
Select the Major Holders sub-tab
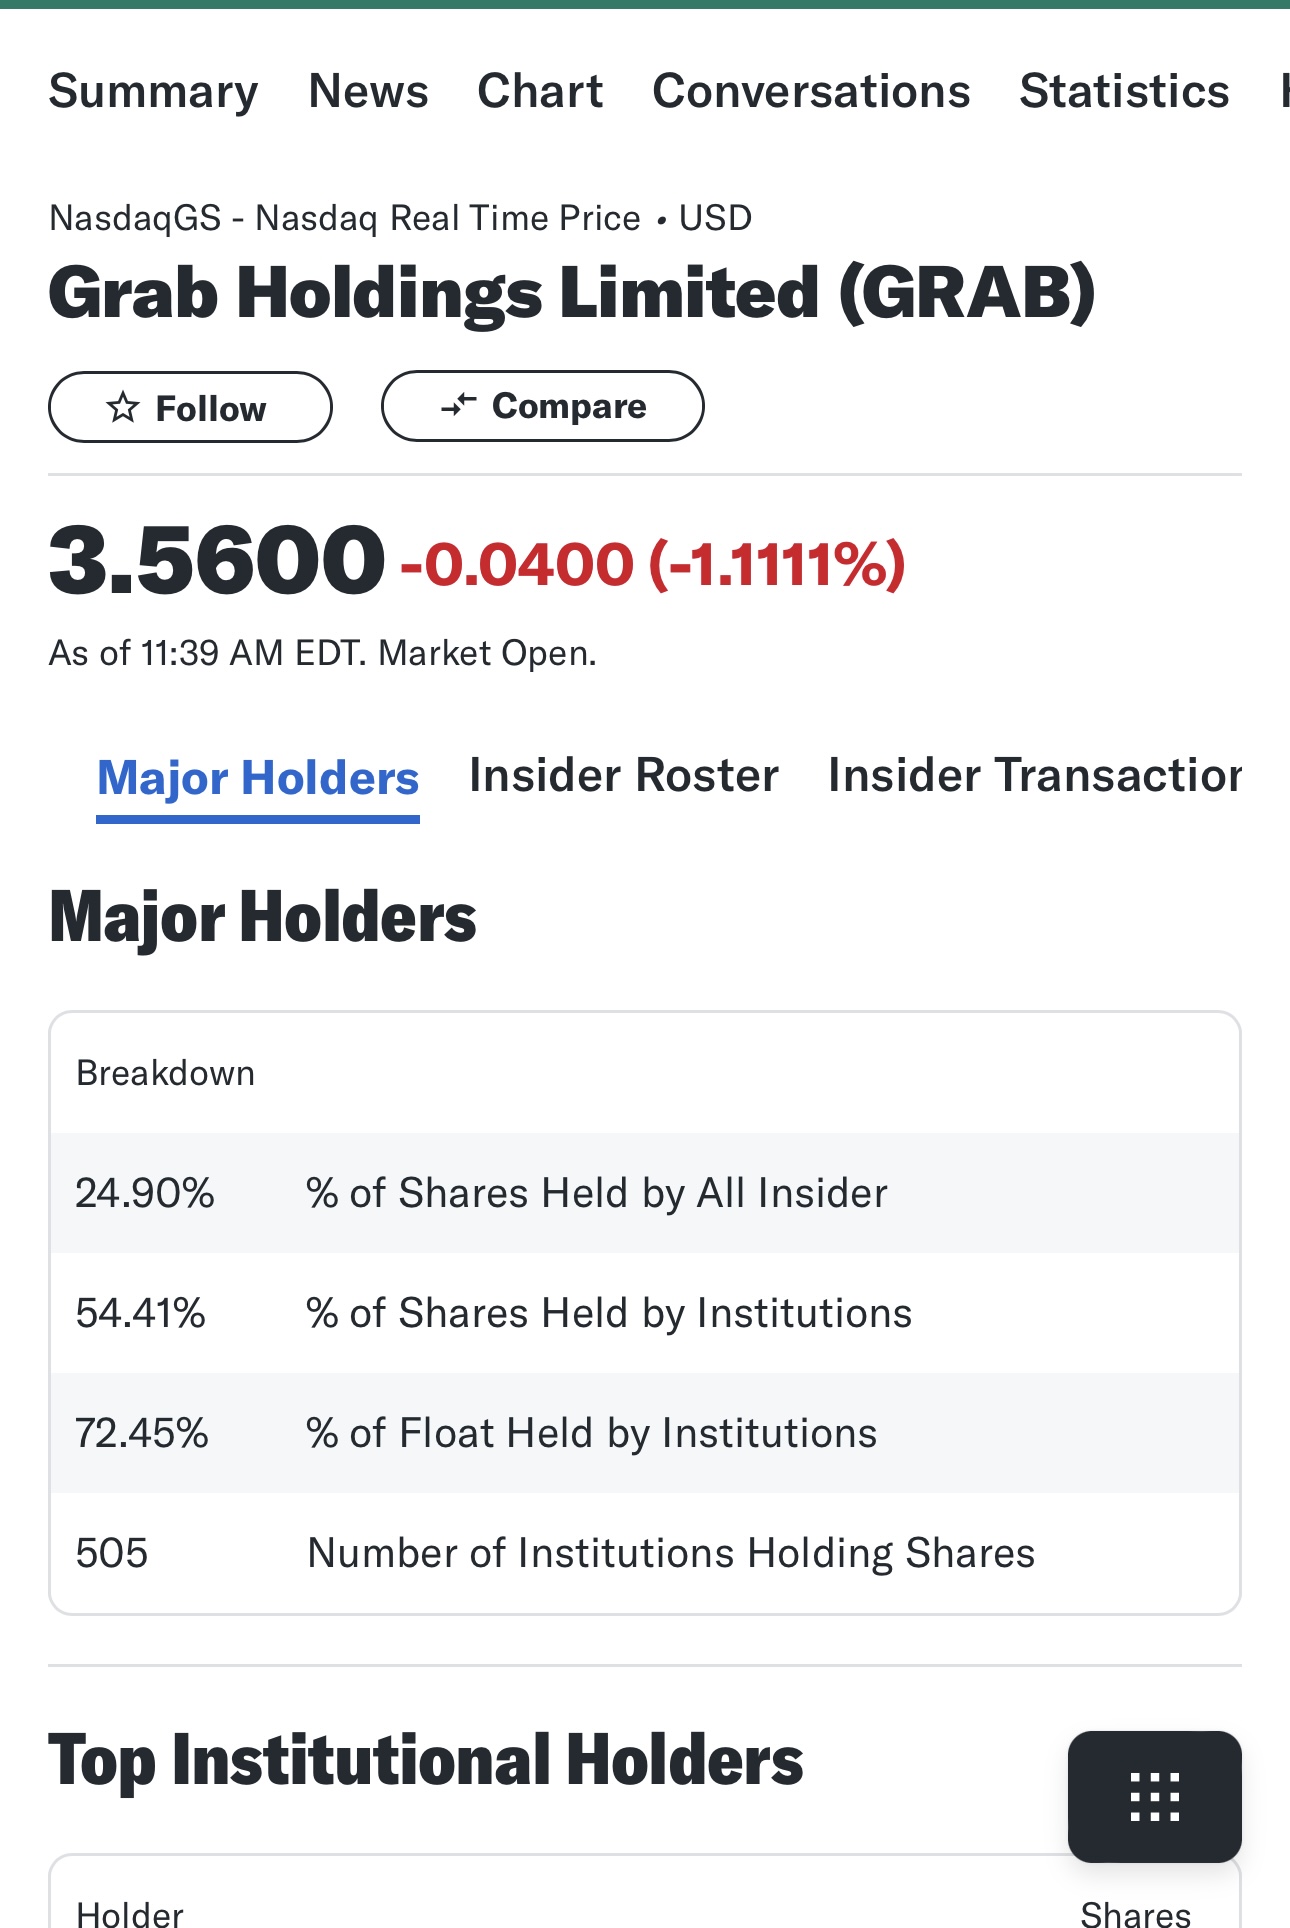pyautogui.click(x=258, y=779)
